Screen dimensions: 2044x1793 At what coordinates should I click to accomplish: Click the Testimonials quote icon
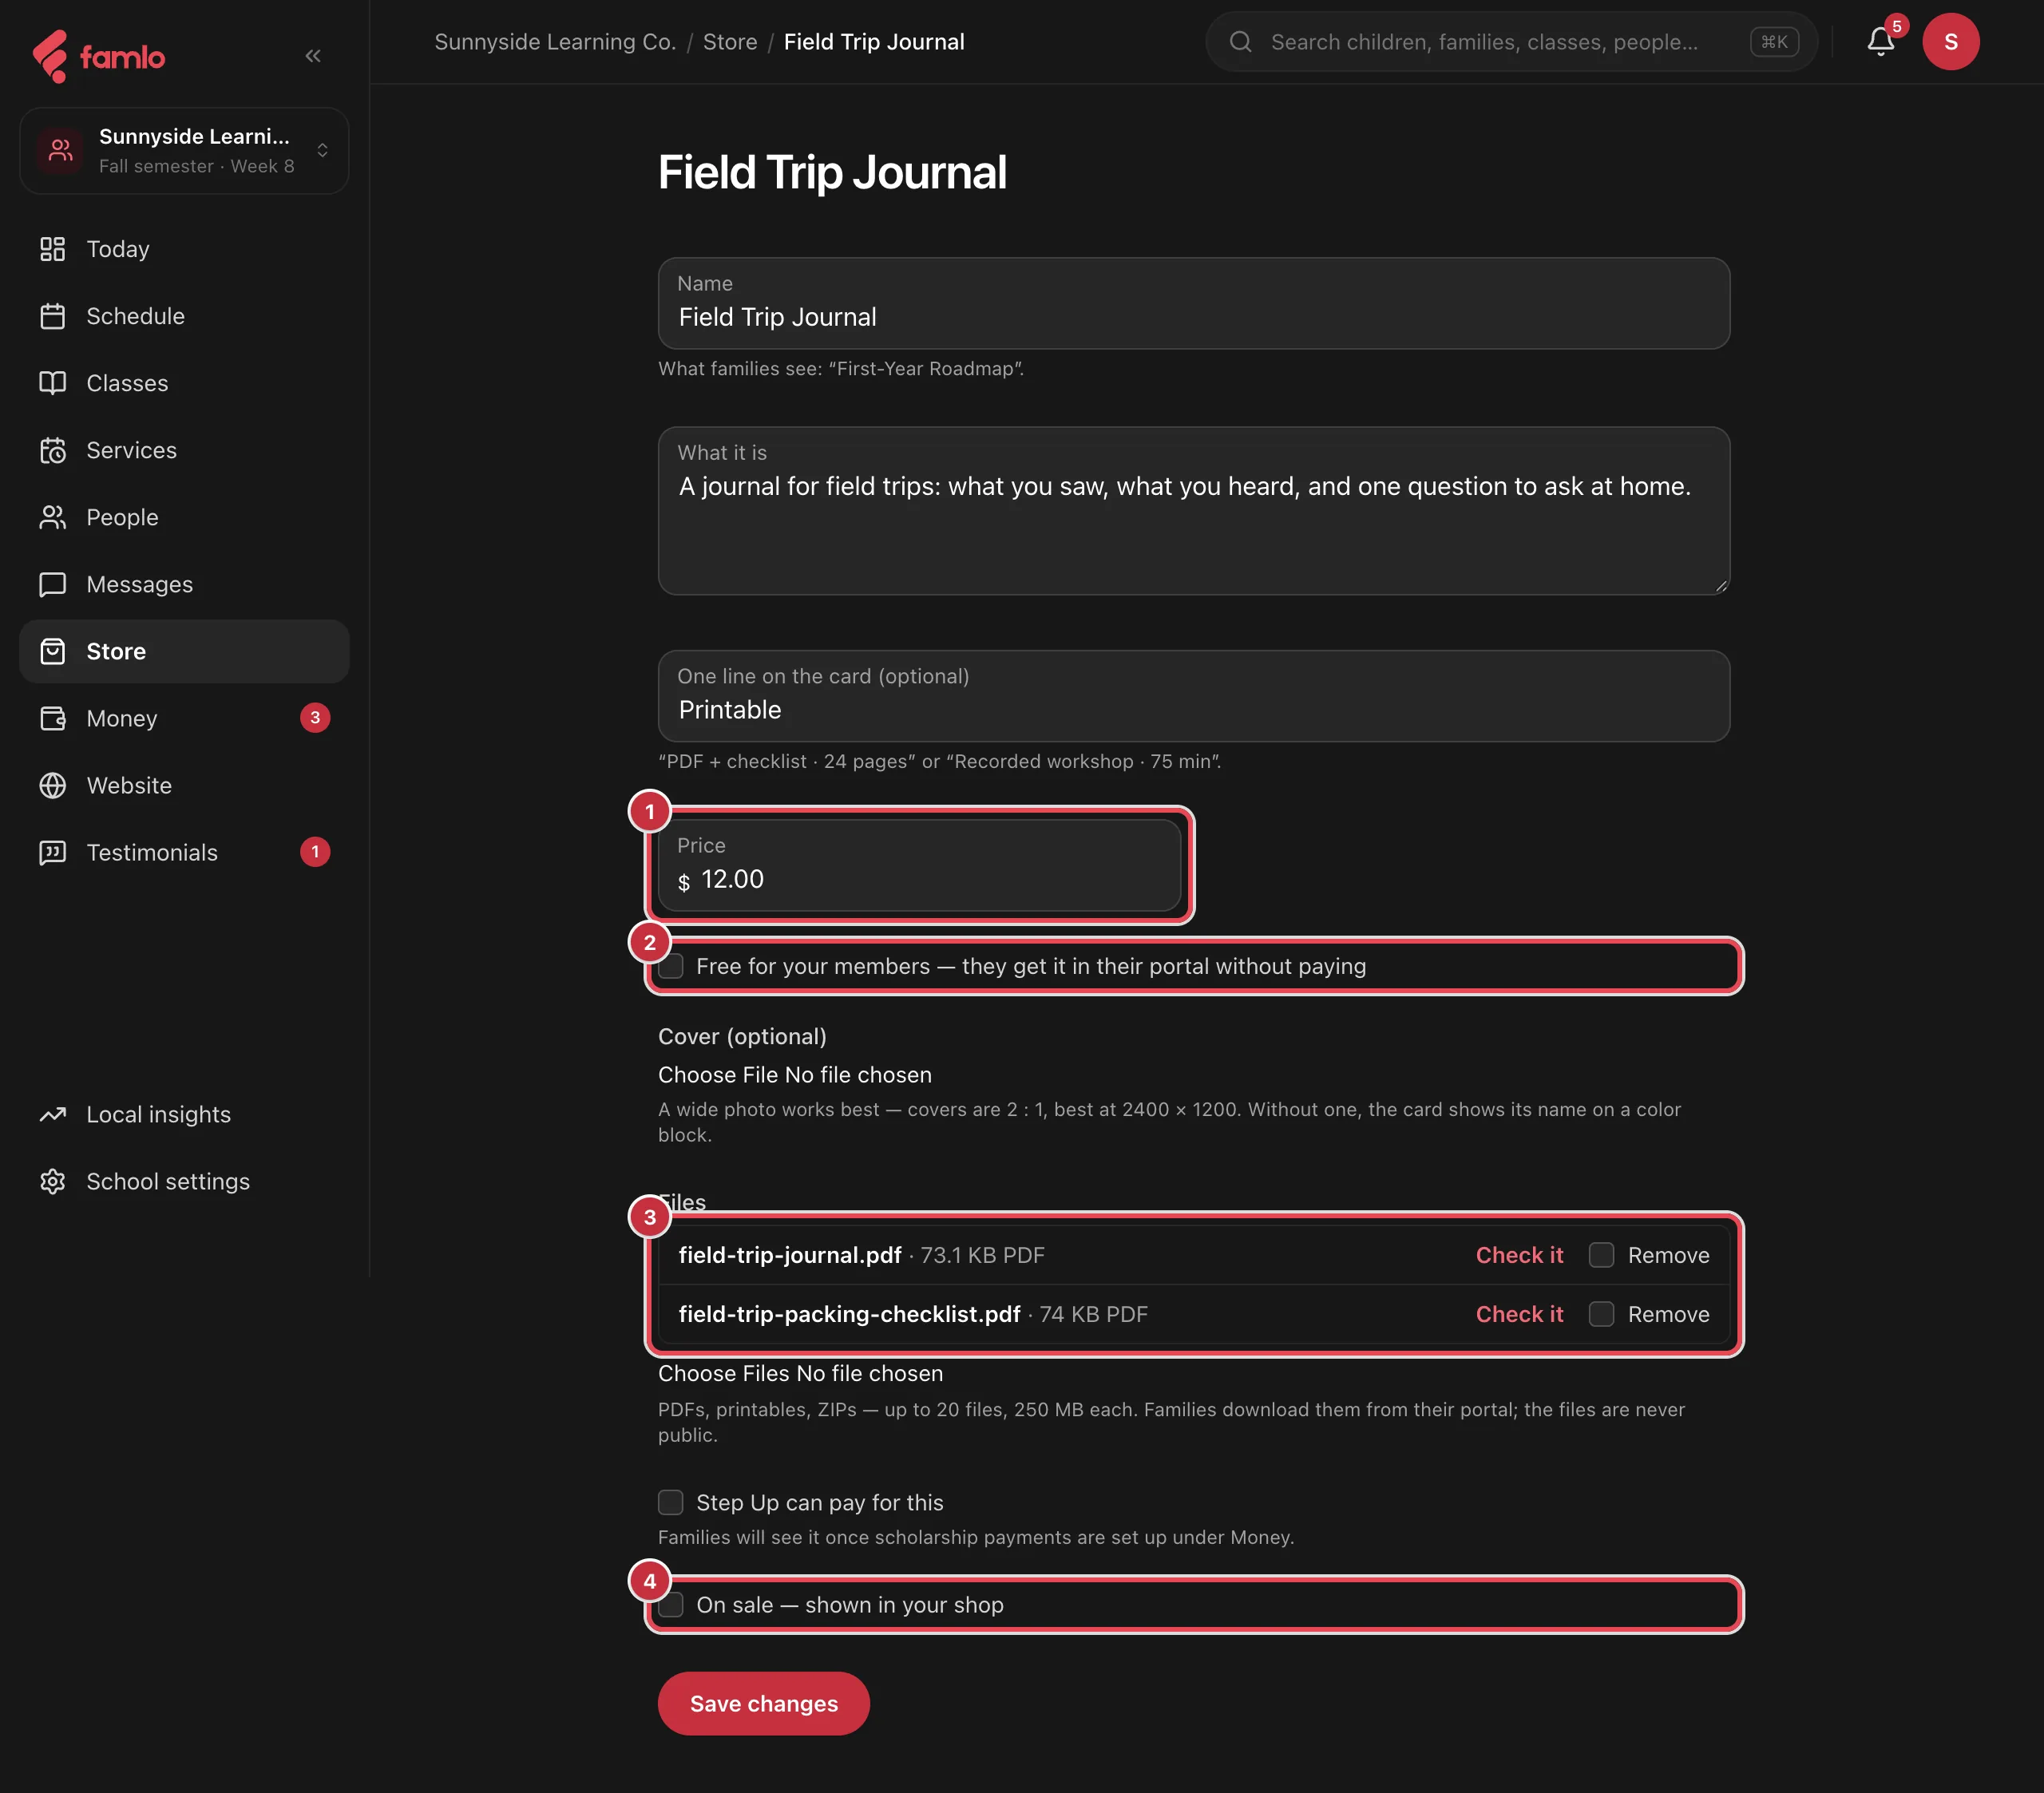pos(53,852)
